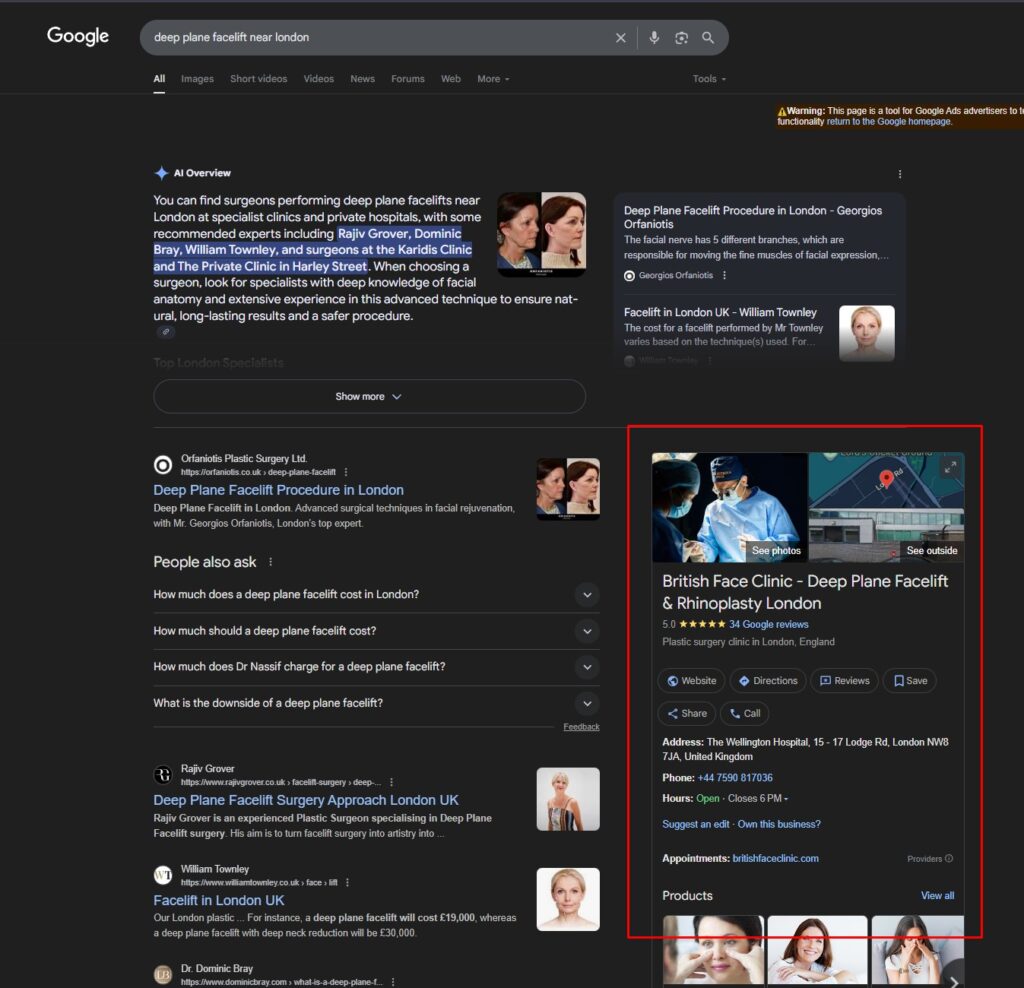Expand the map in British Face Clinic panel
This screenshot has width=1024, height=988.
click(950, 467)
